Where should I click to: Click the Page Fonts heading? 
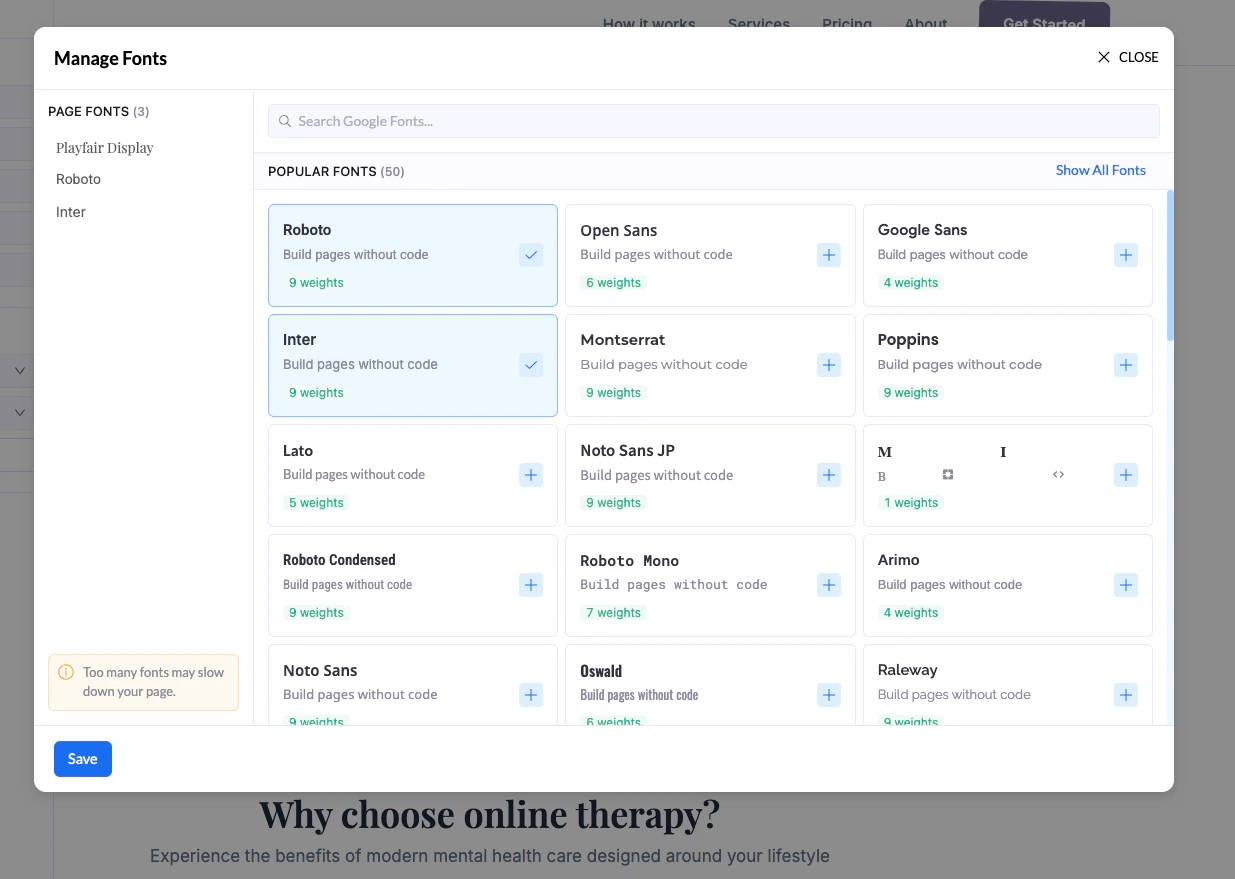[99, 111]
